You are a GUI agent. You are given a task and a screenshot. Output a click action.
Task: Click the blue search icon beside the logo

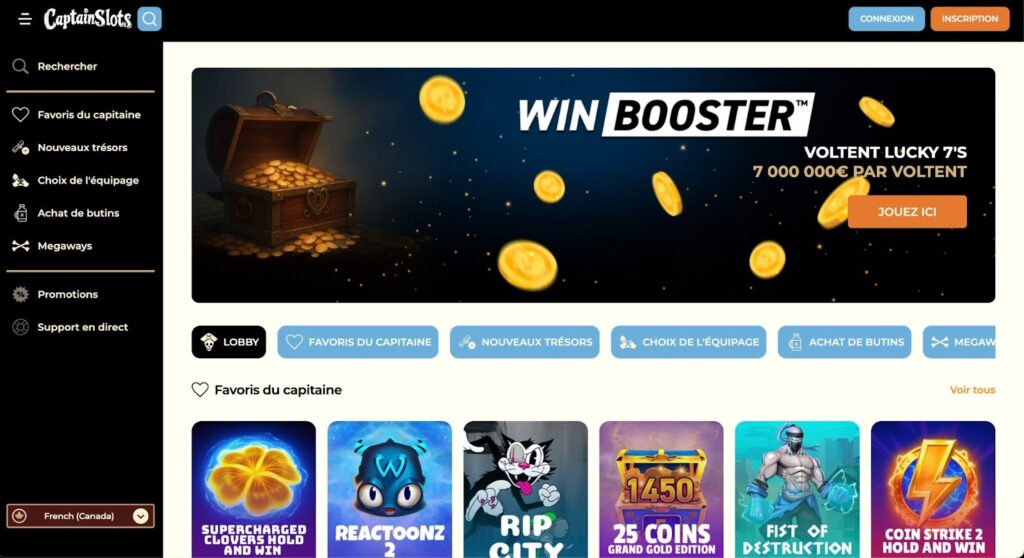pos(150,19)
